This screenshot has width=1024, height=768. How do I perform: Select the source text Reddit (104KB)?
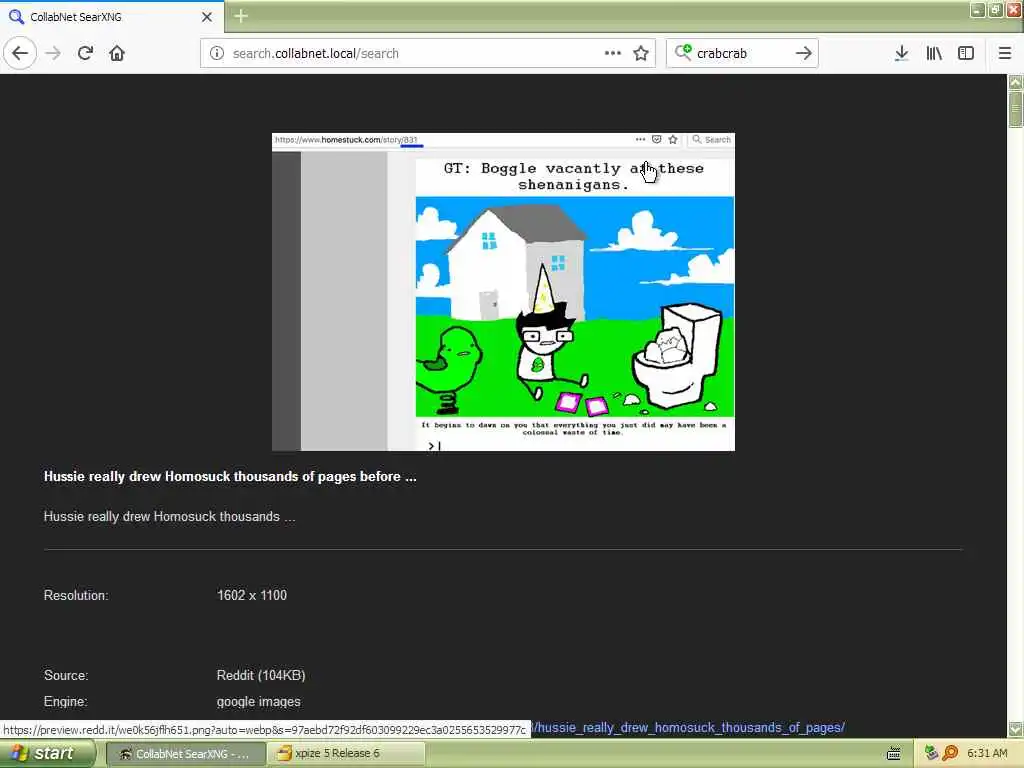261,675
